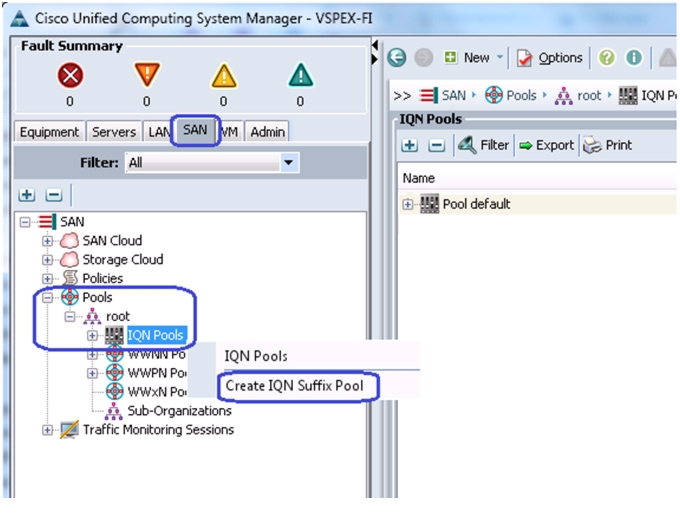This screenshot has height=532, width=680.
Task: Click the major faults orange triangle icon
Action: click(x=147, y=75)
